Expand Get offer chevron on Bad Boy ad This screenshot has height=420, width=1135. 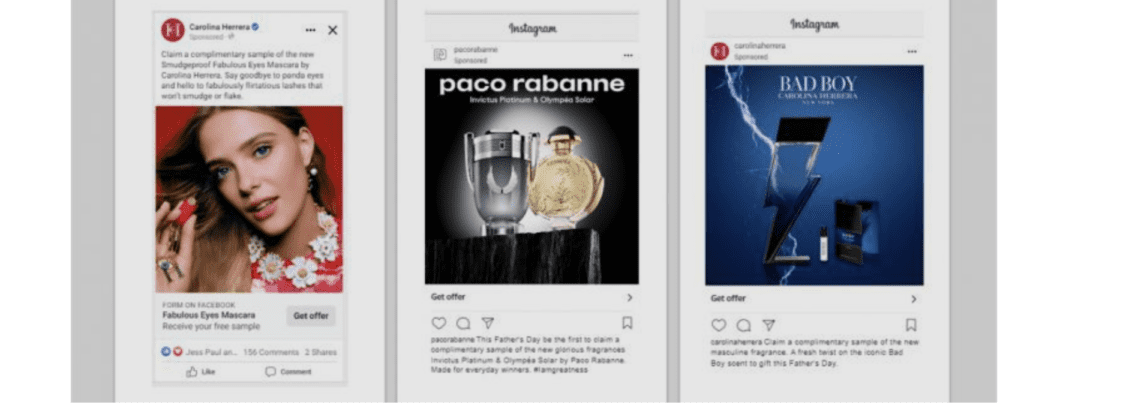tap(914, 299)
